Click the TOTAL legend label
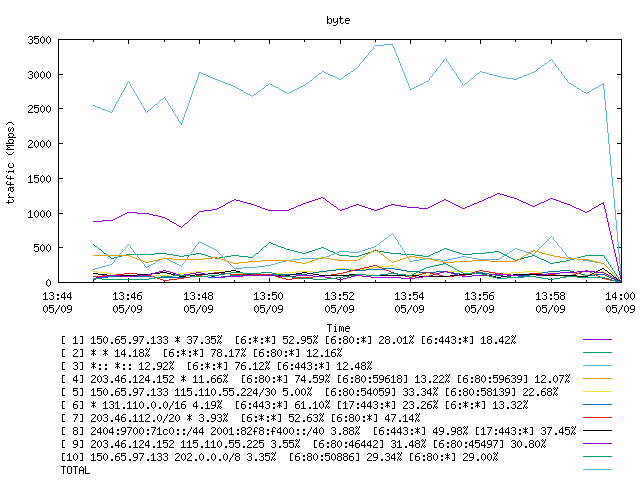 point(76,471)
